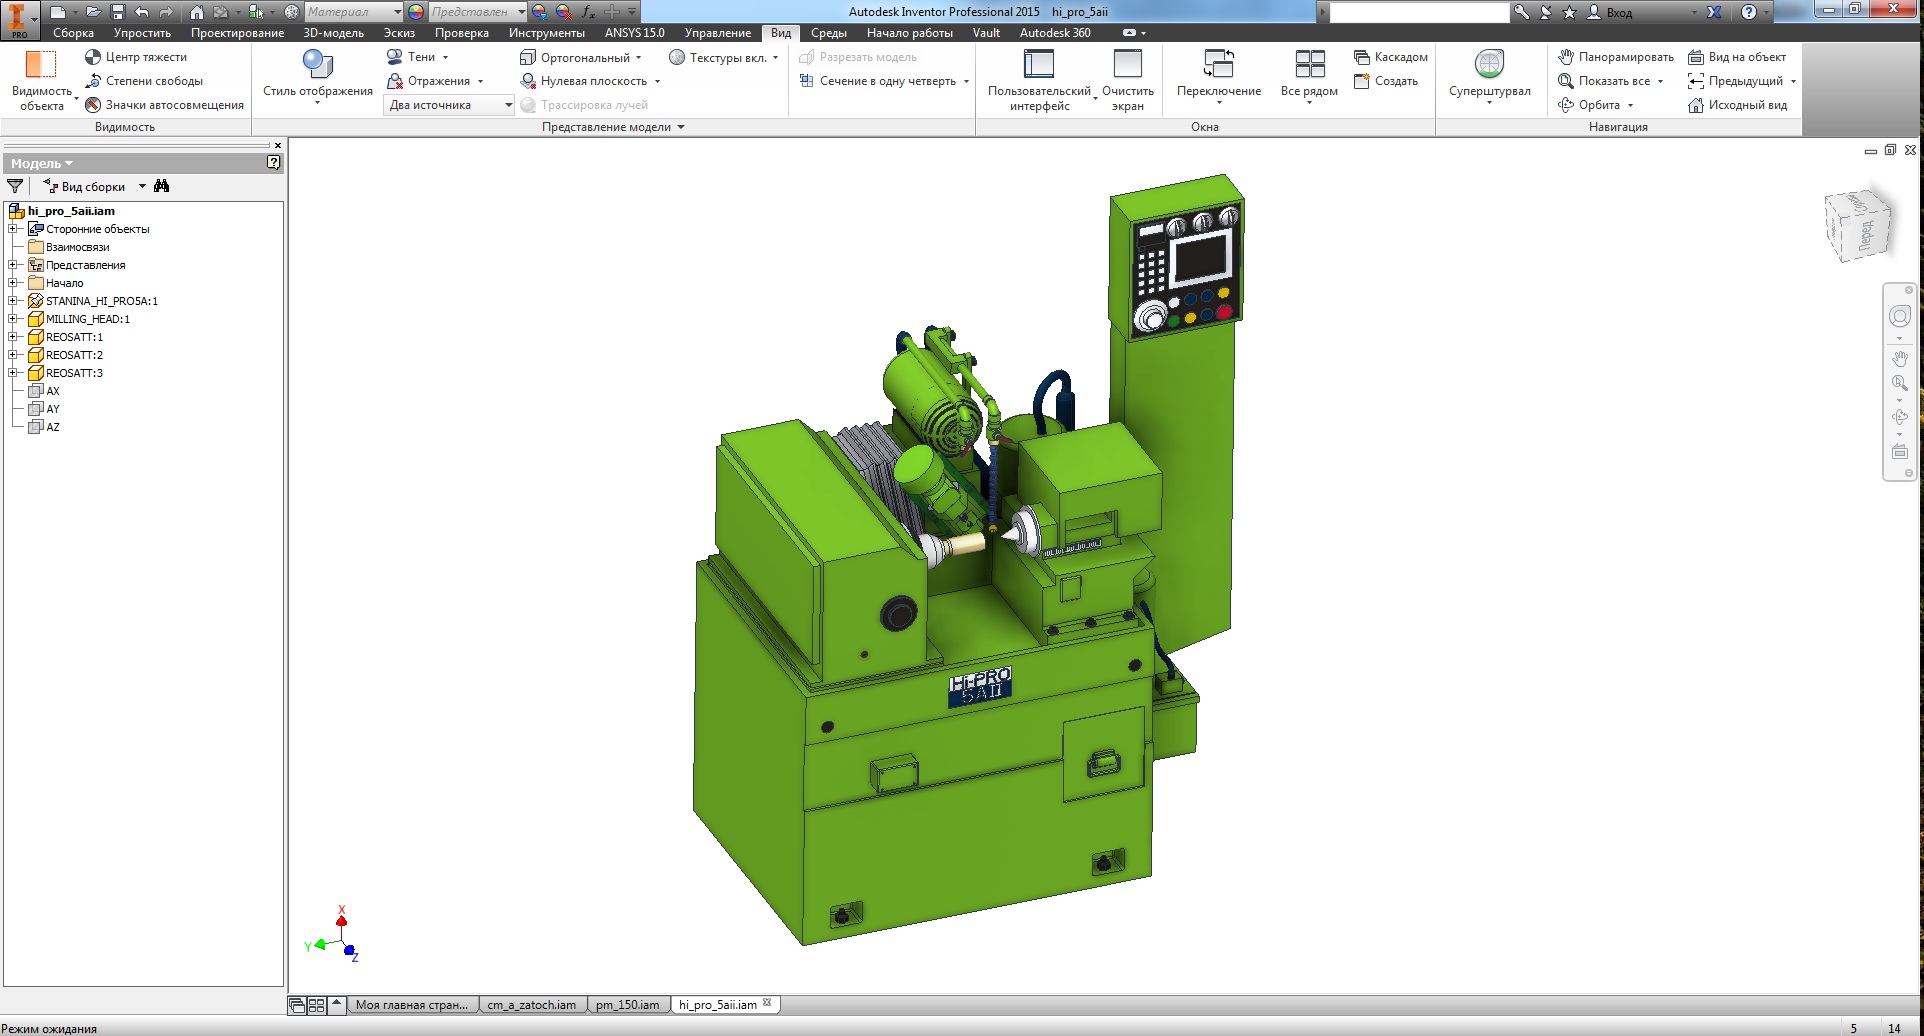Switch to the Управление ribbon tab
The image size is (1924, 1036).
[717, 33]
